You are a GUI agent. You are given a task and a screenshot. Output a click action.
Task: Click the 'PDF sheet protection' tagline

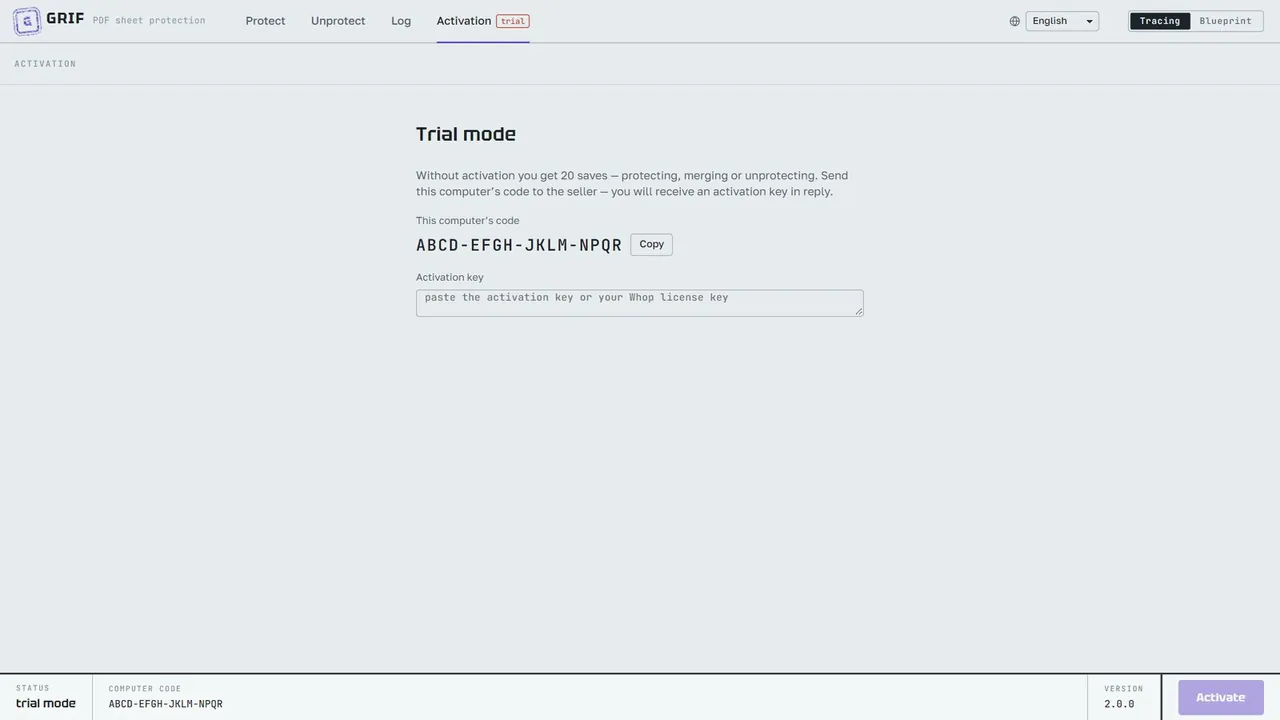(149, 21)
